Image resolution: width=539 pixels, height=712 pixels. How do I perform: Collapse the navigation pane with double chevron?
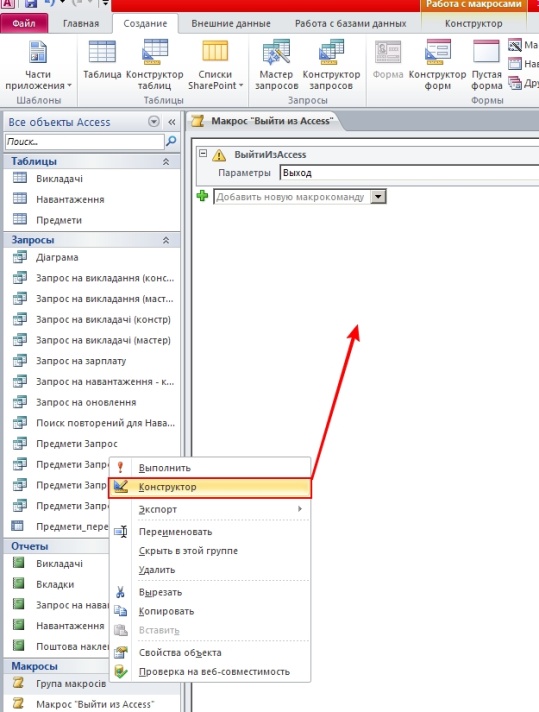coord(172,122)
